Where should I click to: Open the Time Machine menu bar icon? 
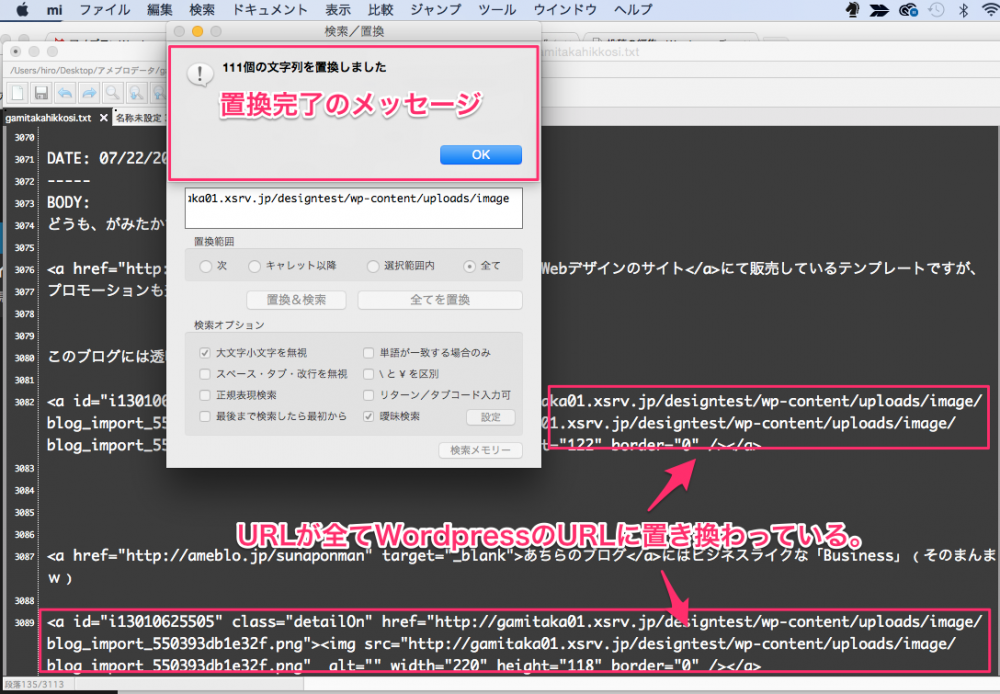coord(936,10)
